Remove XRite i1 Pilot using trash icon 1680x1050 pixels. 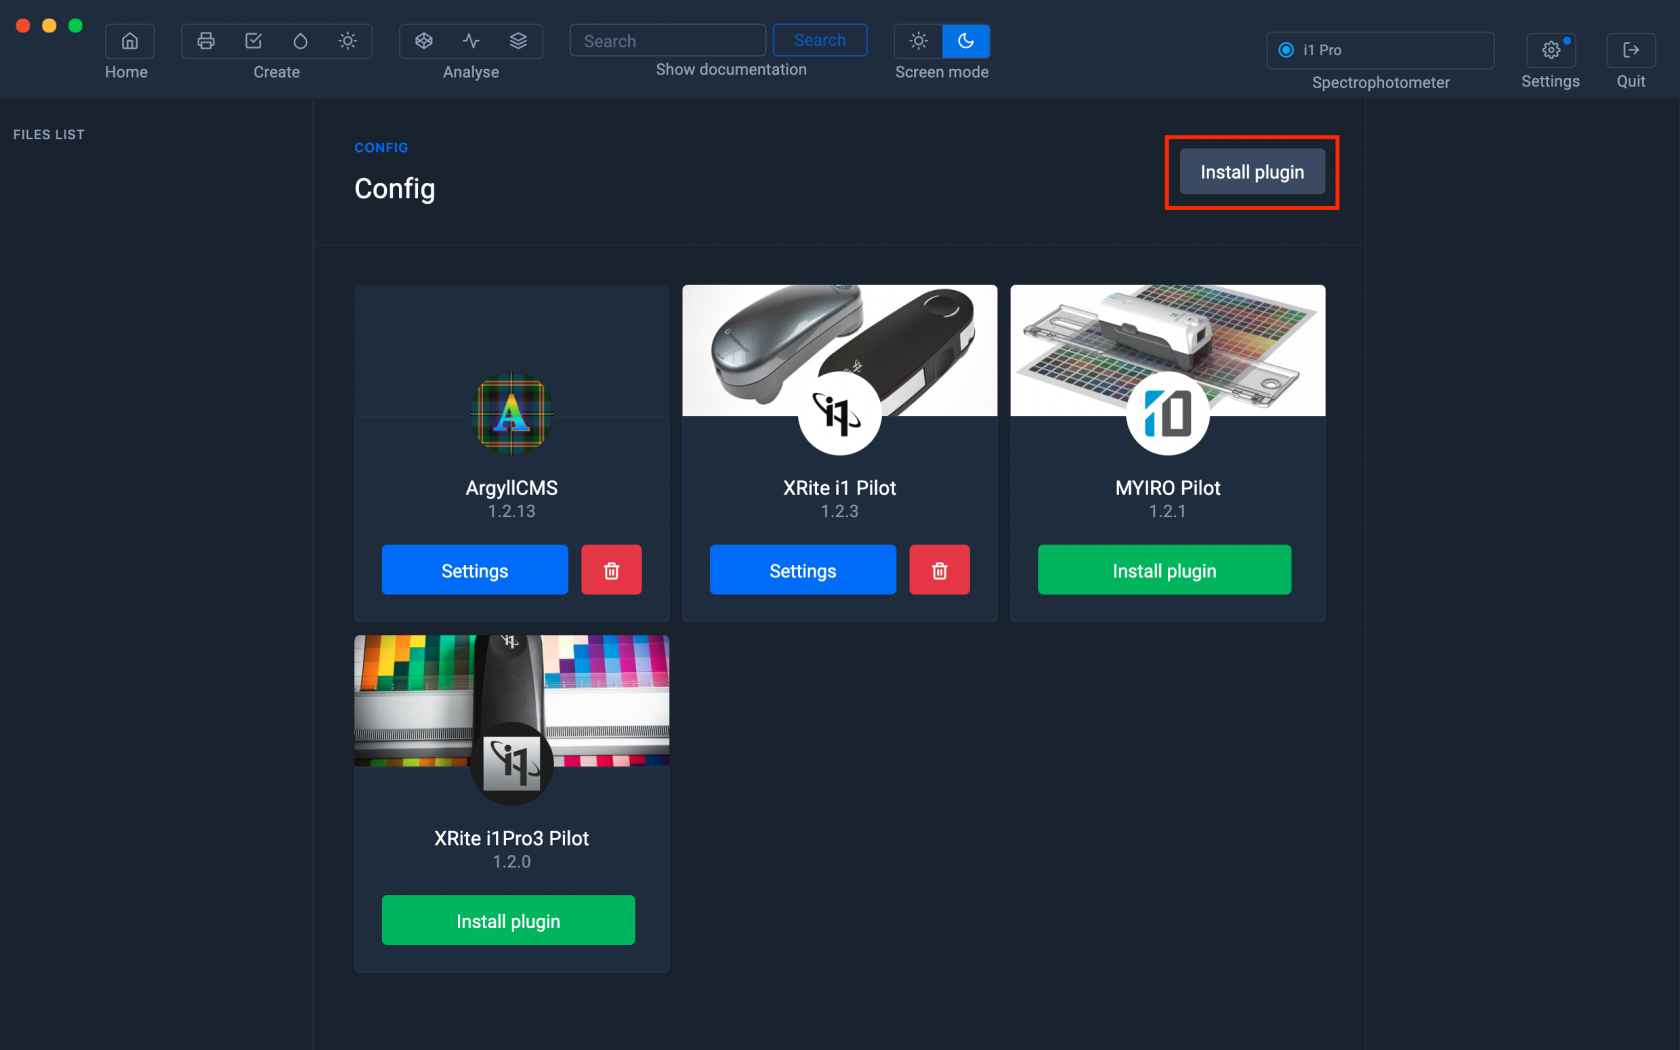point(940,570)
